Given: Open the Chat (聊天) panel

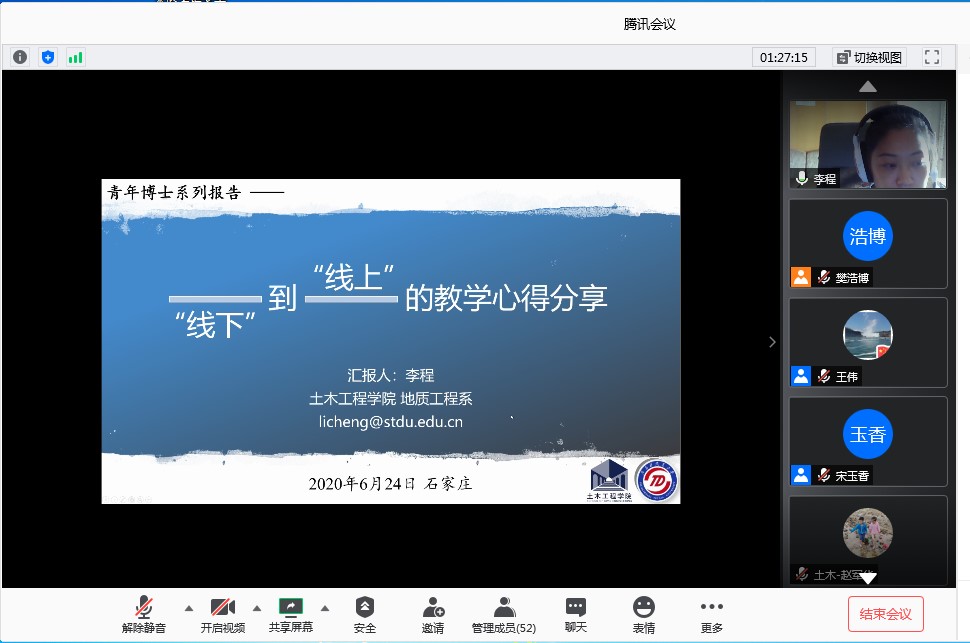Looking at the screenshot, I should pos(576,613).
